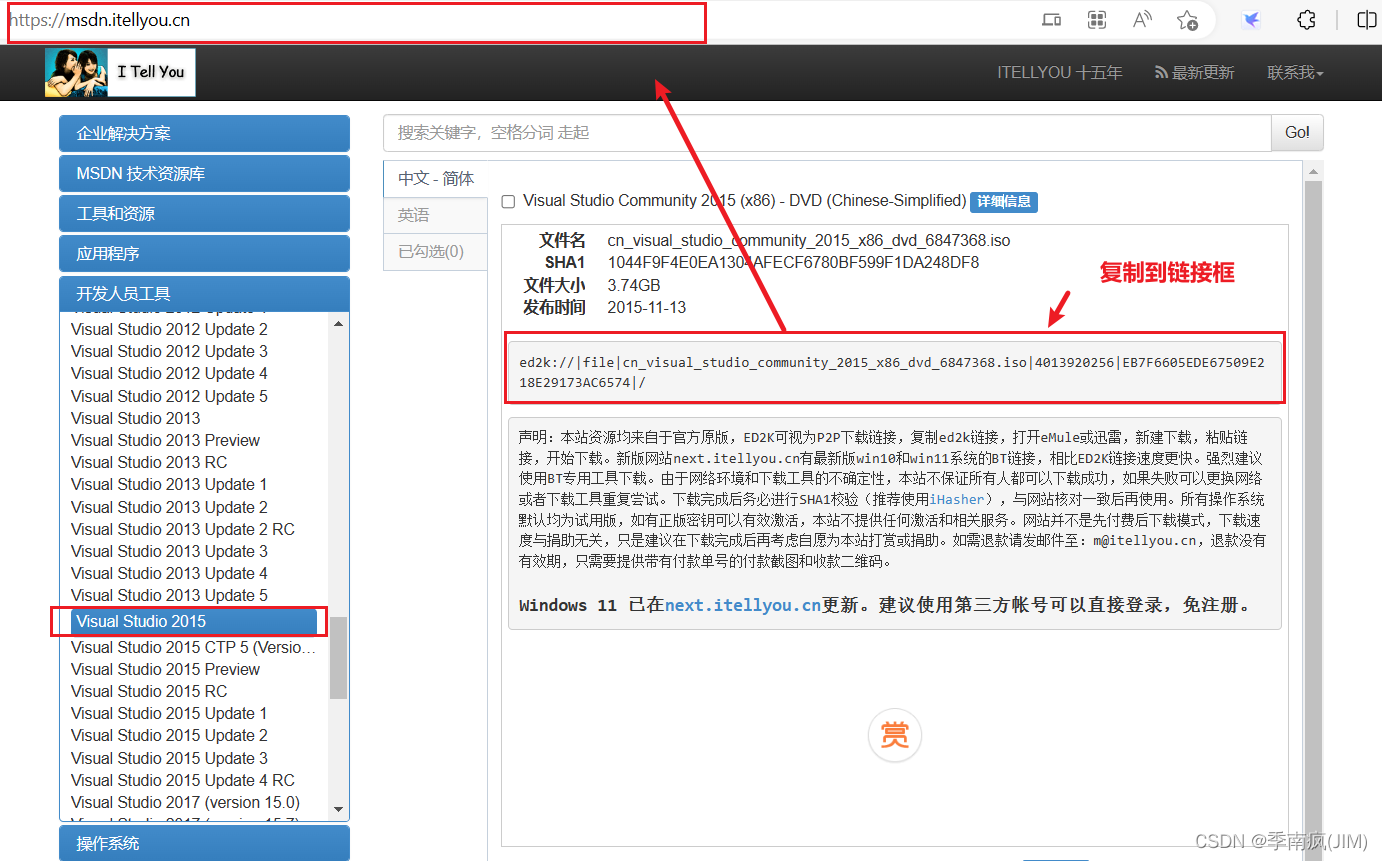The width and height of the screenshot is (1382, 861).
Task: Click the 2015-11-13 release date value
Action: [x=647, y=307]
